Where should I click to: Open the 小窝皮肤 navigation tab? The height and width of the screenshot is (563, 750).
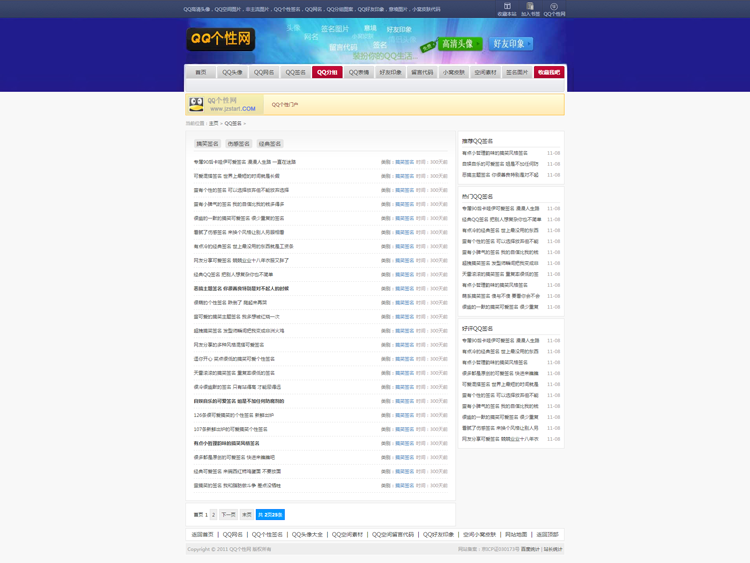(453, 72)
